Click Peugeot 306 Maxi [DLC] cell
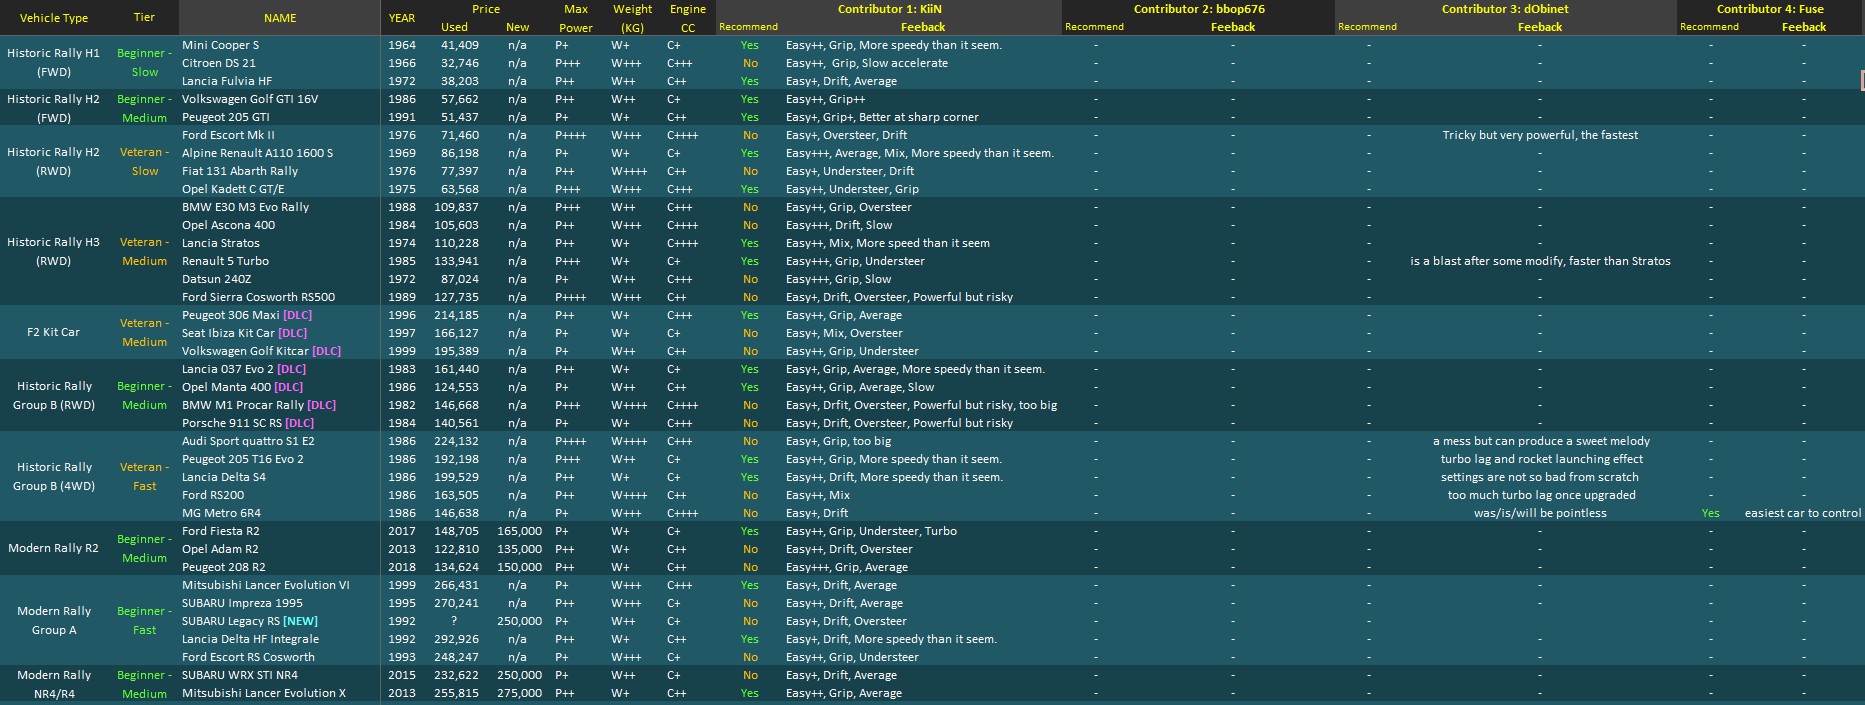The width and height of the screenshot is (1865, 705). pos(280,315)
